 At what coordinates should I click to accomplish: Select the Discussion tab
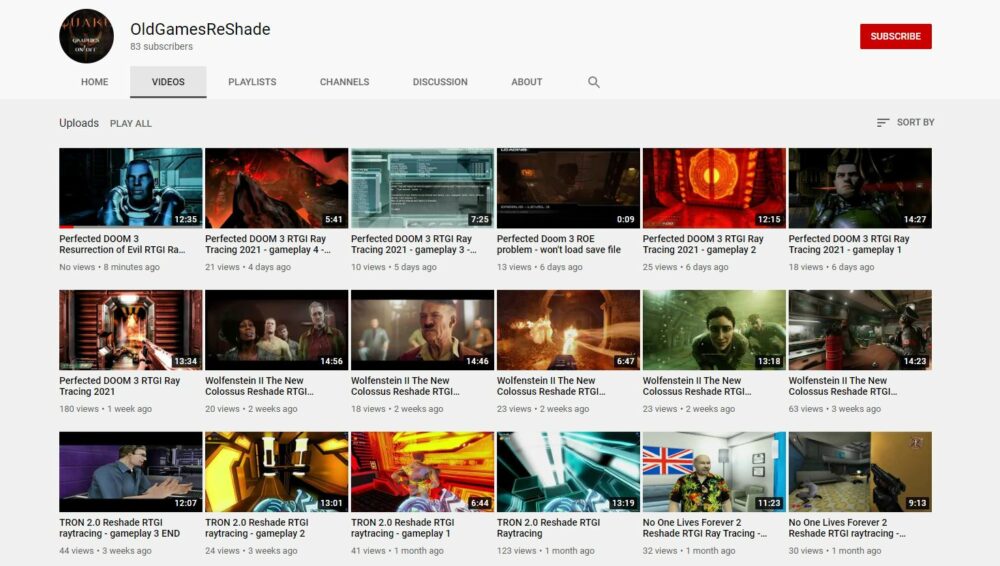pyautogui.click(x=440, y=82)
